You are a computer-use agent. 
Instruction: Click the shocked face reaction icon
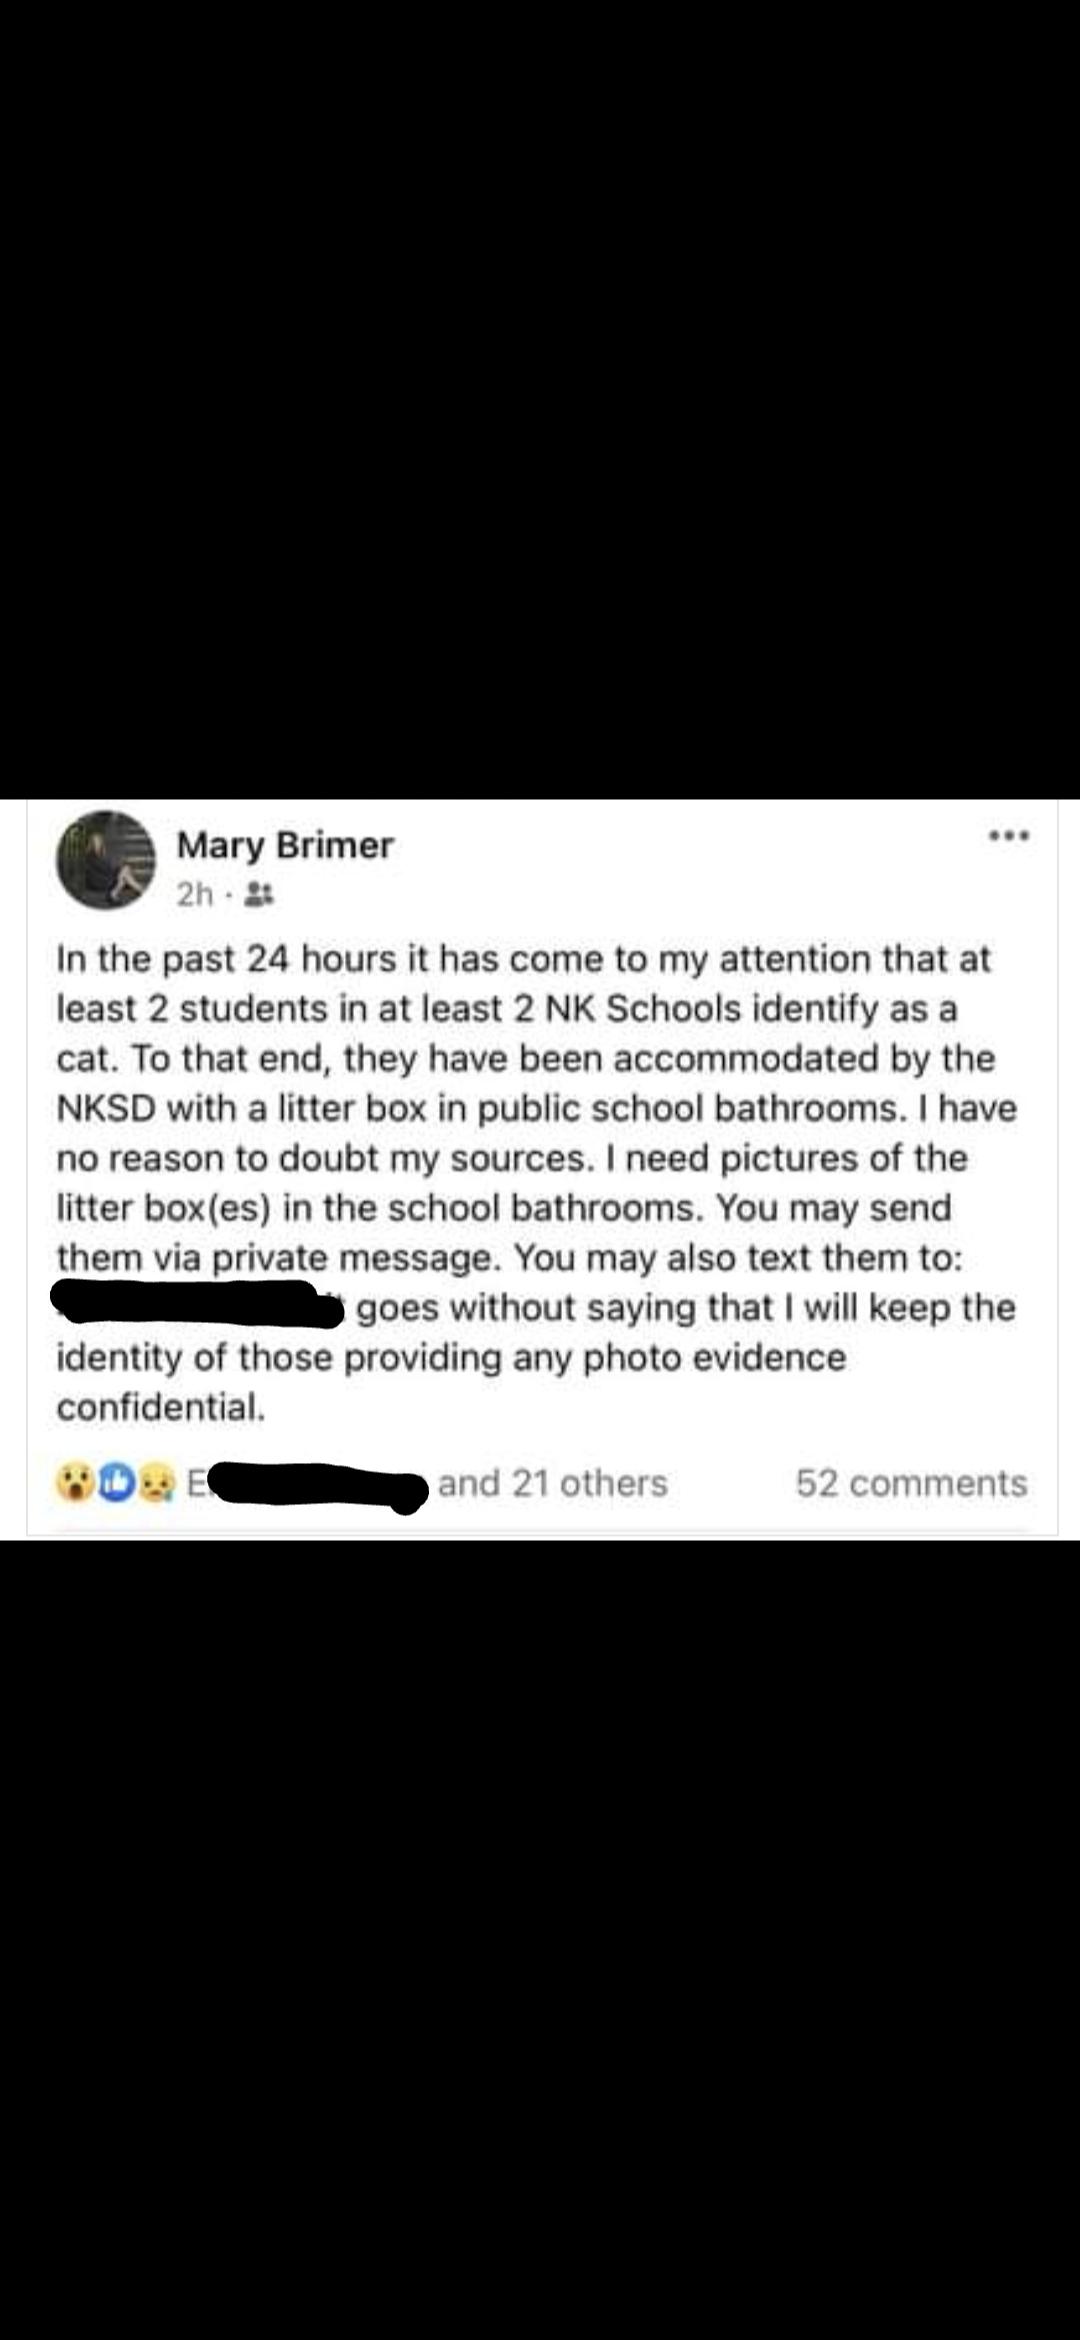pyautogui.click(x=75, y=1483)
